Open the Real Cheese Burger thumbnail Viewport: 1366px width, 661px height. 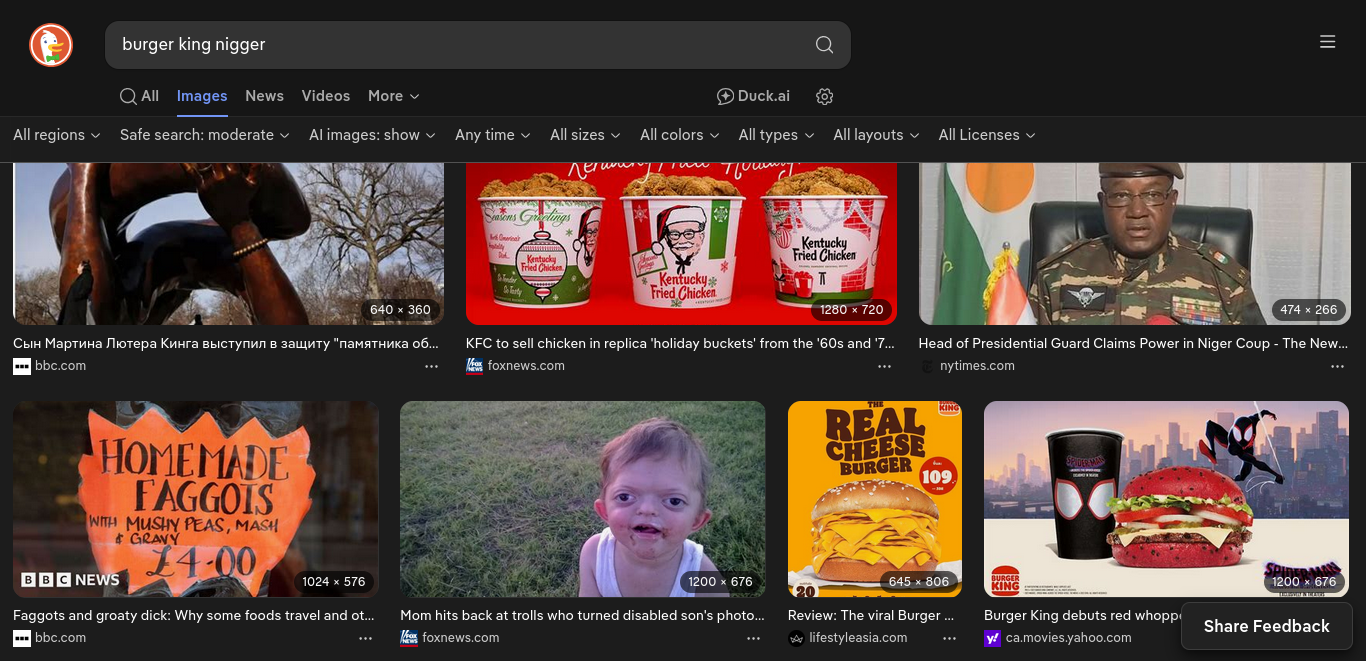875,499
